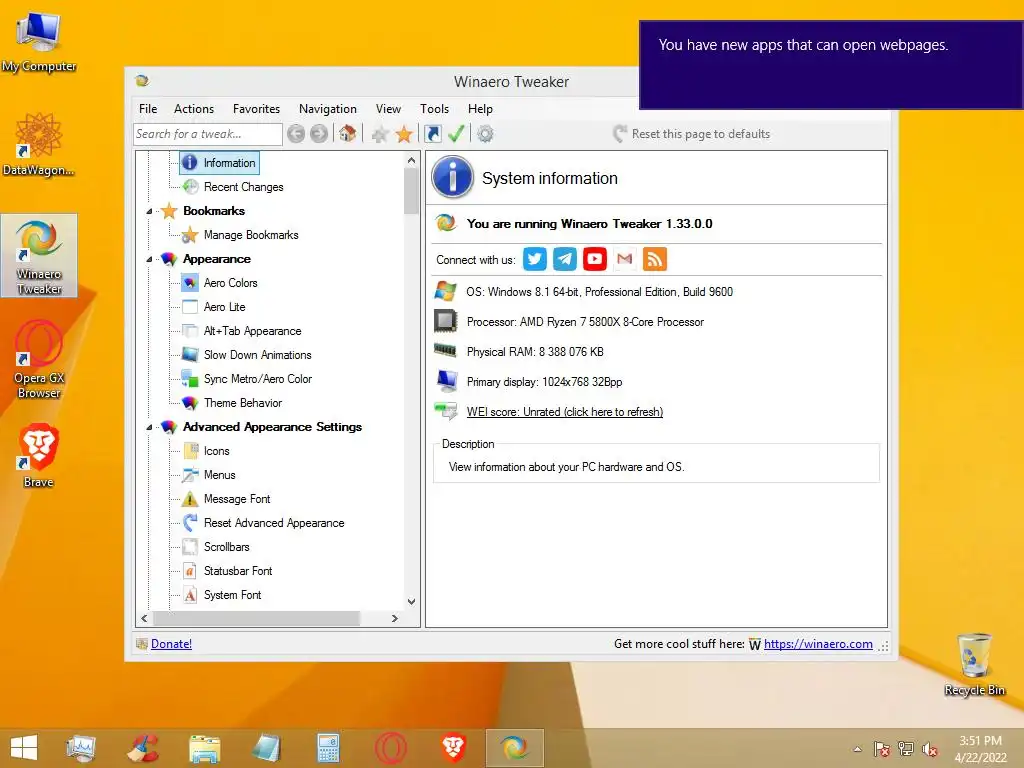This screenshot has width=1024, height=768.
Task: Click the forward navigation arrow in toolbar
Action: [x=319, y=134]
